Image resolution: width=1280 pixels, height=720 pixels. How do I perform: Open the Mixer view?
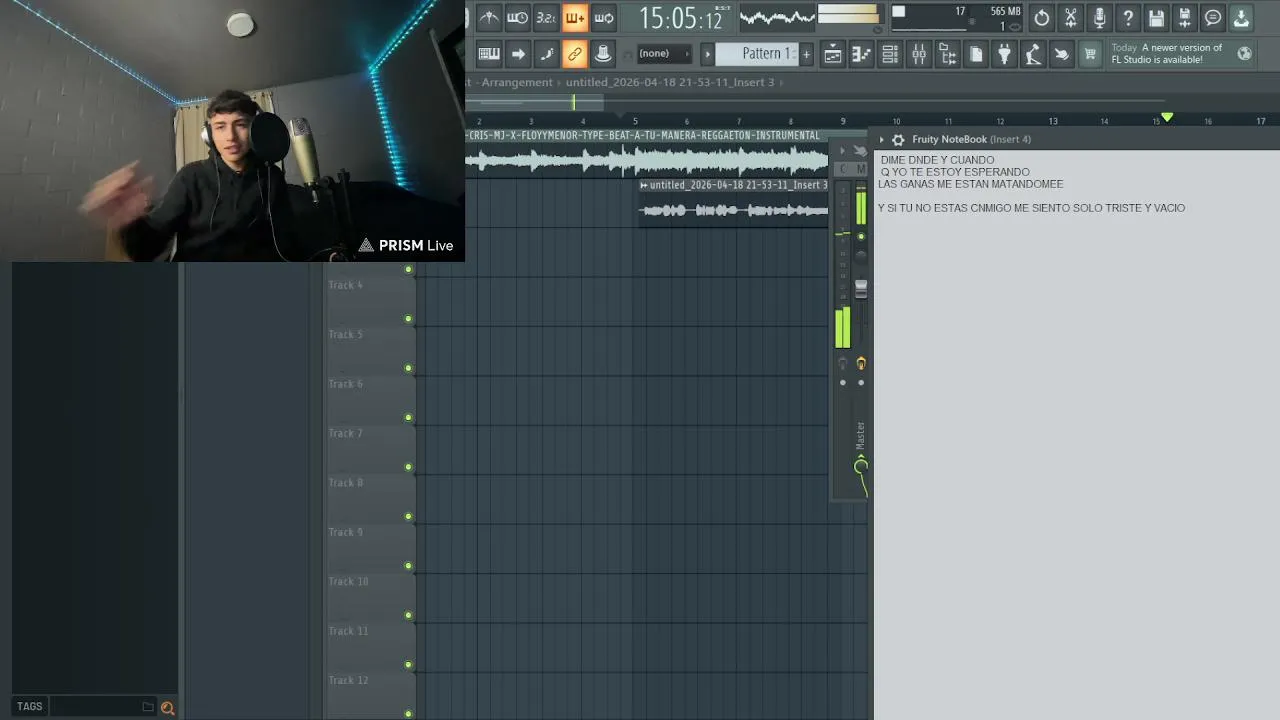coord(918,54)
